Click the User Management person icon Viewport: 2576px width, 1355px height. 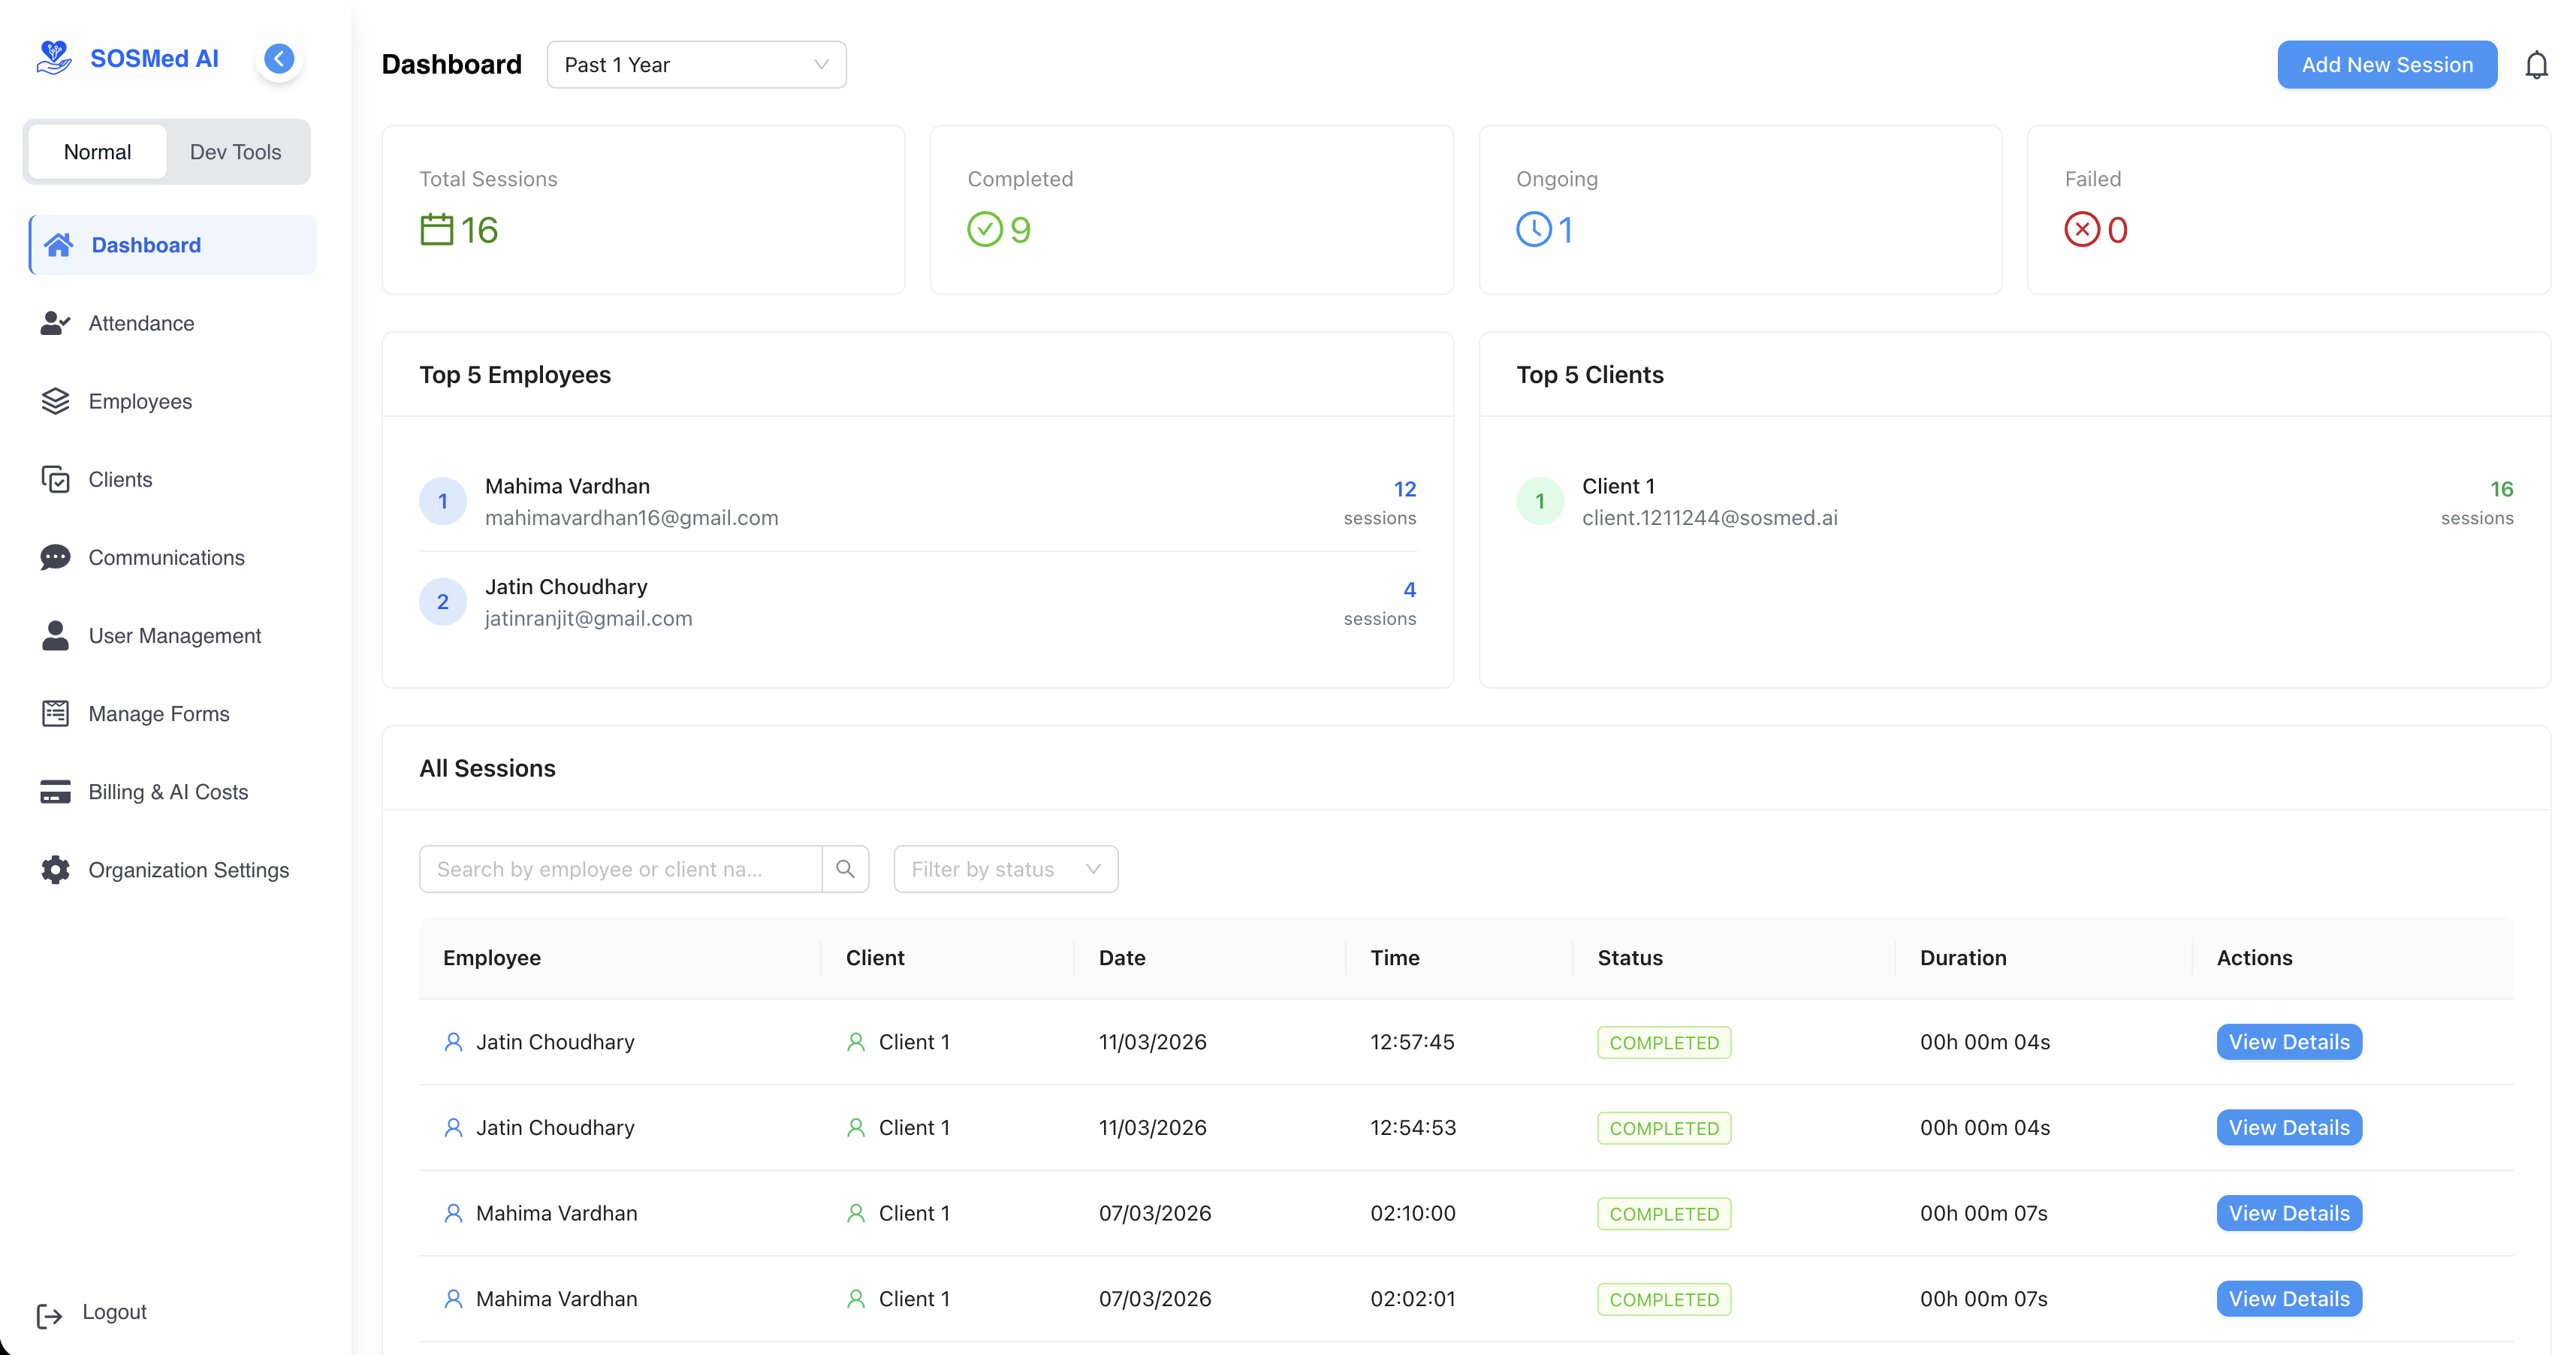(x=55, y=635)
